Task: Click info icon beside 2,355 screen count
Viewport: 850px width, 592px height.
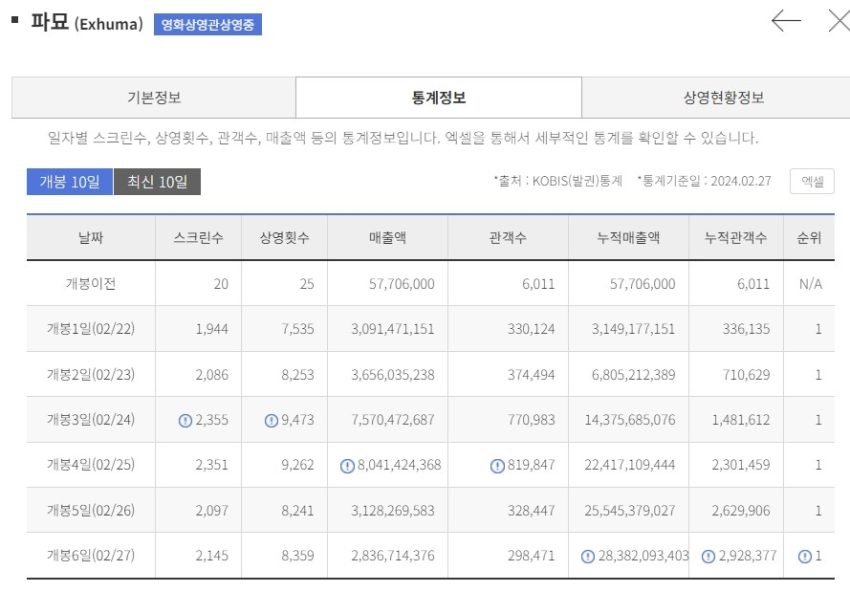Action: 185,420
